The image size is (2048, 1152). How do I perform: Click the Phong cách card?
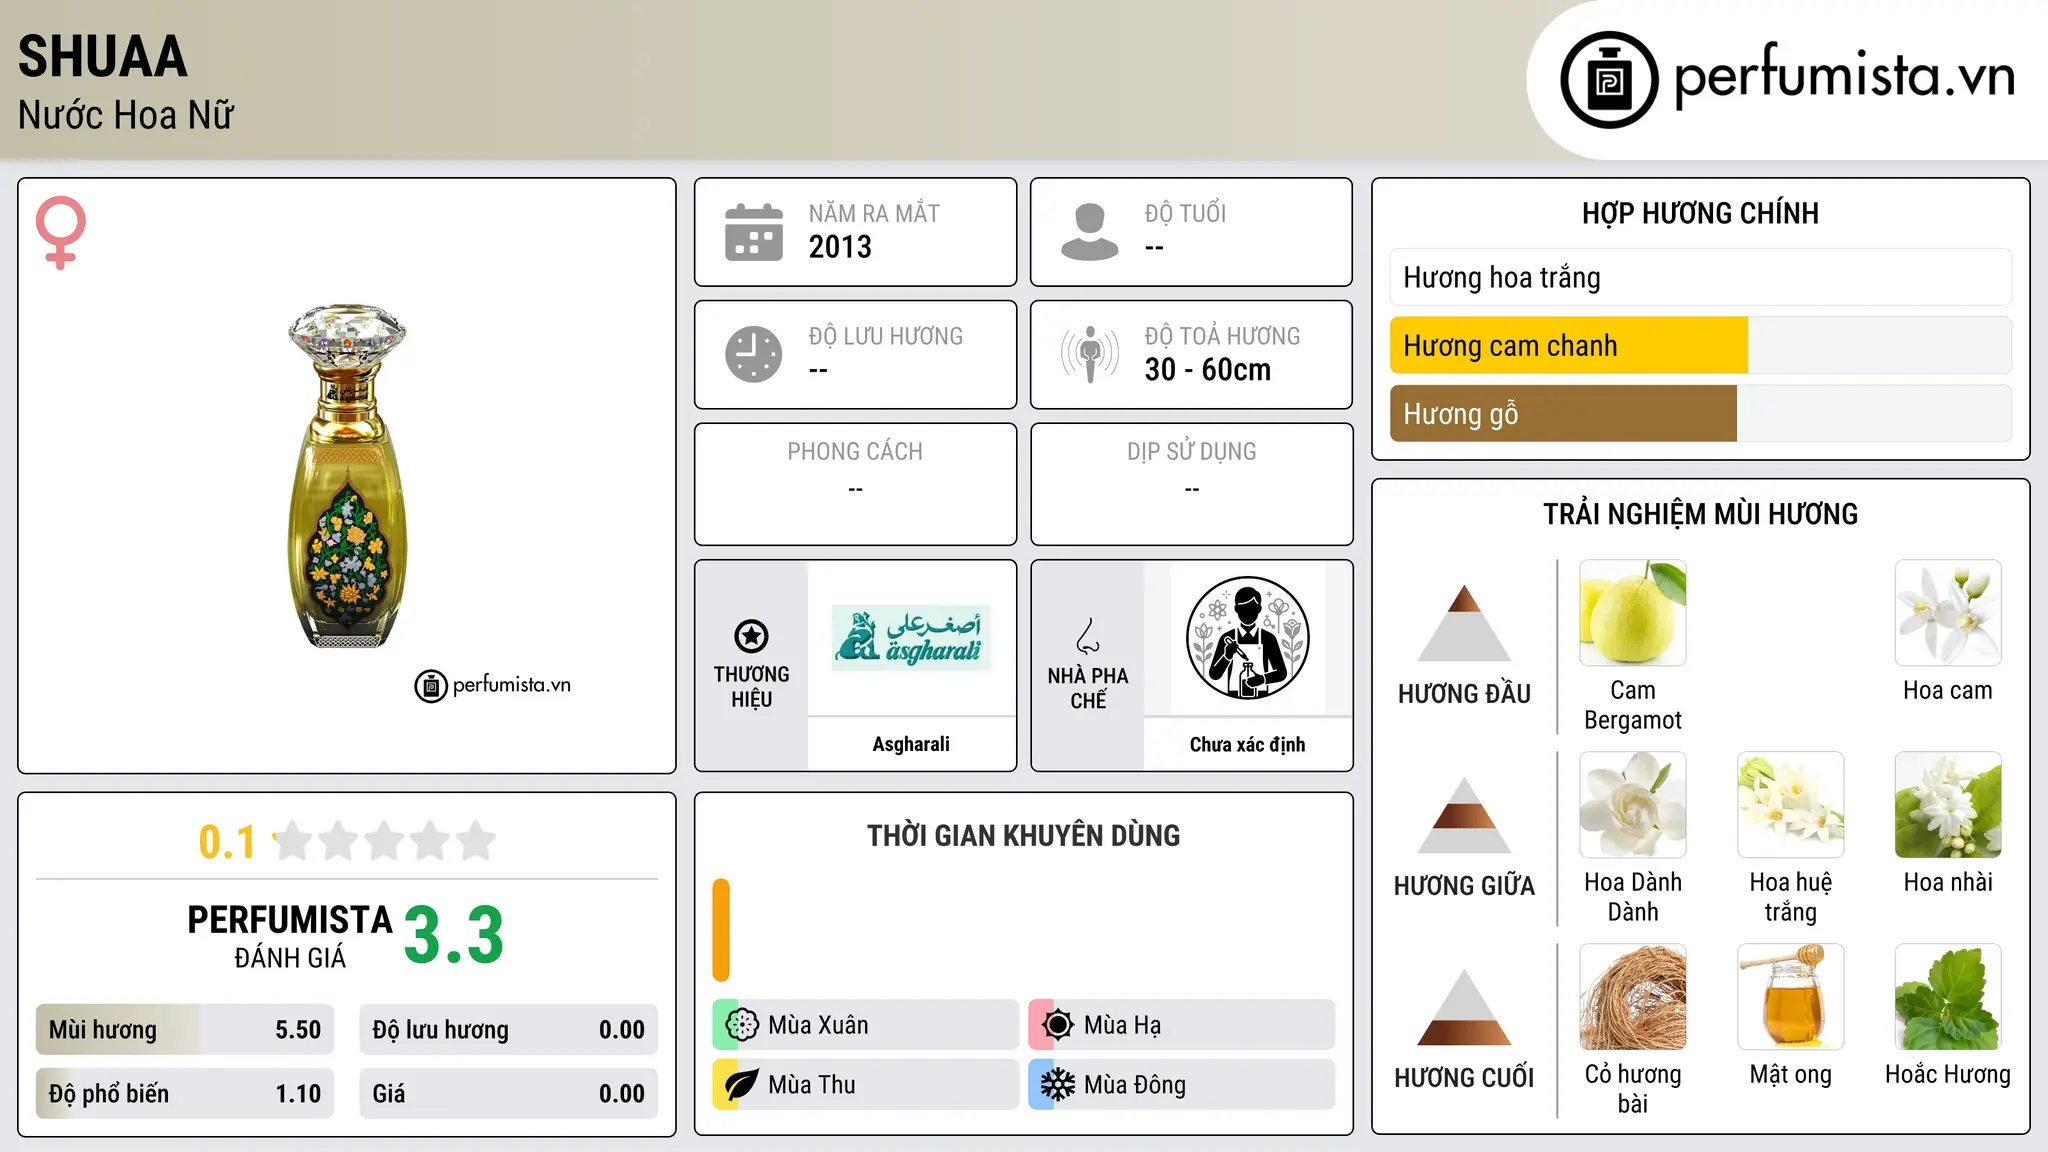click(x=855, y=484)
